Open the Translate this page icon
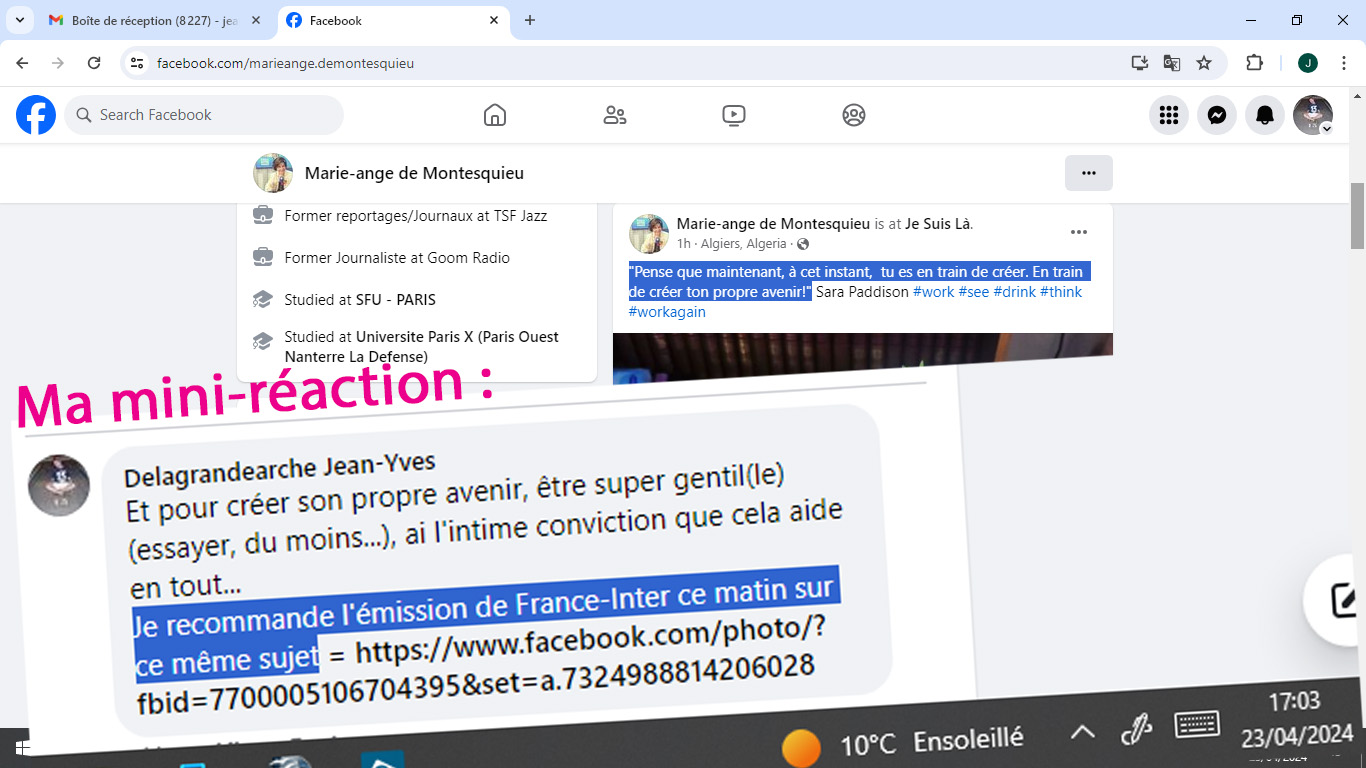 [1172, 63]
